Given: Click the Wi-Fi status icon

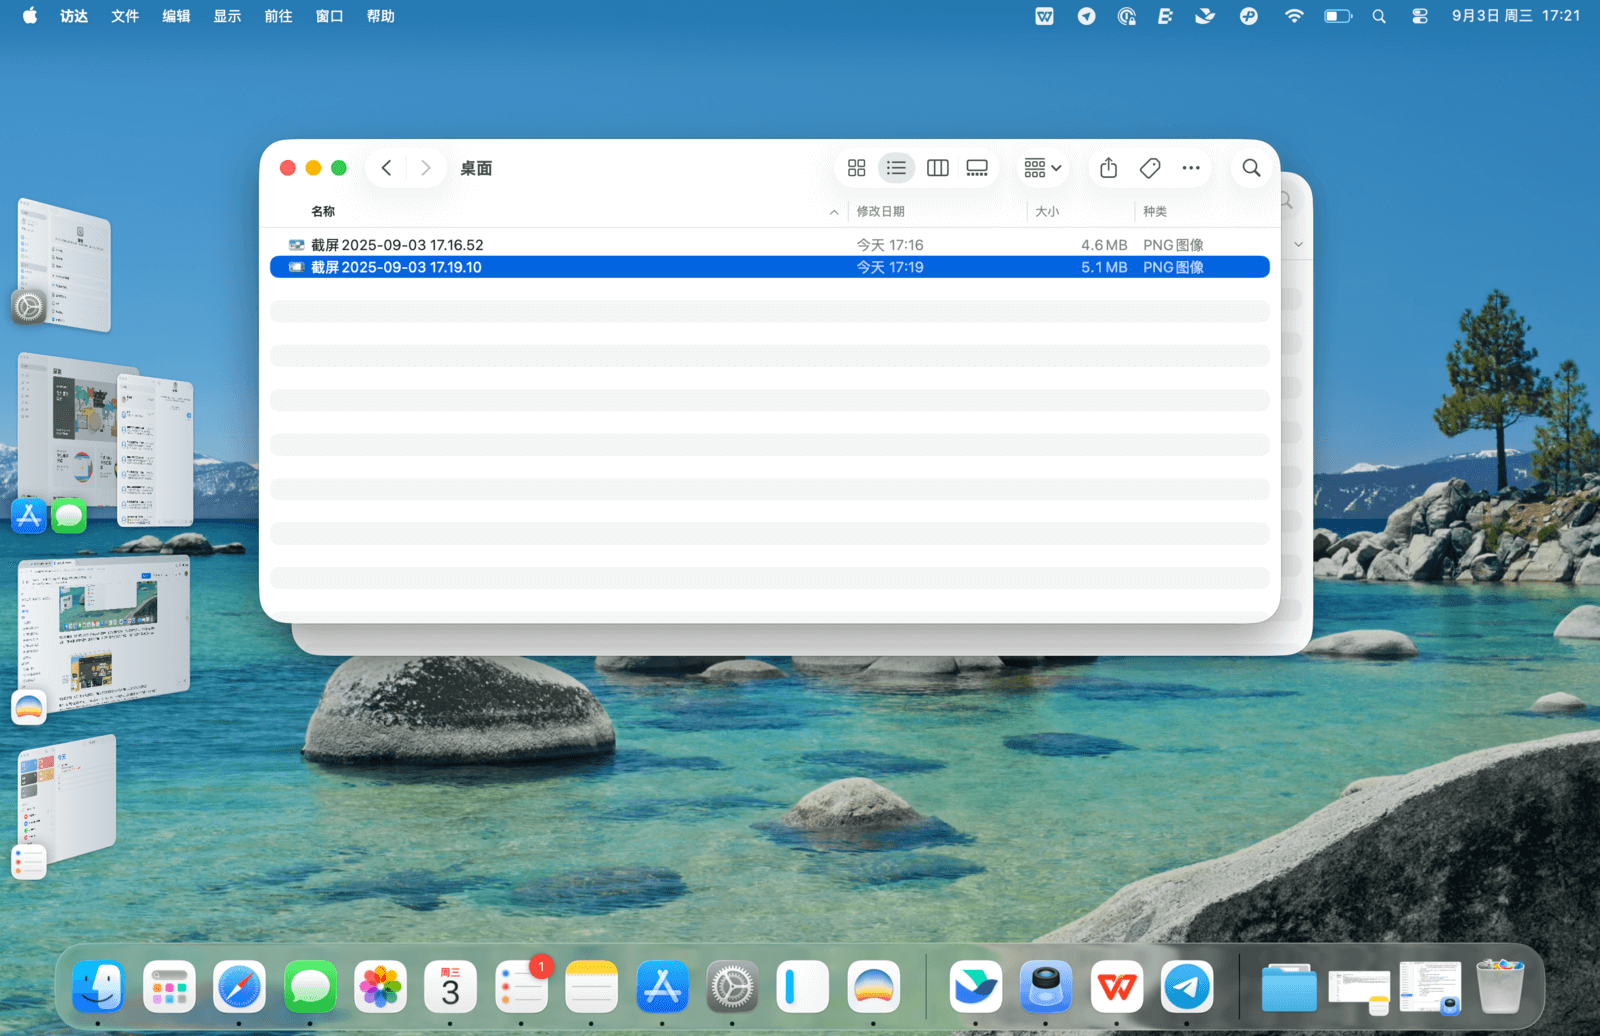Looking at the screenshot, I should point(1294,16).
